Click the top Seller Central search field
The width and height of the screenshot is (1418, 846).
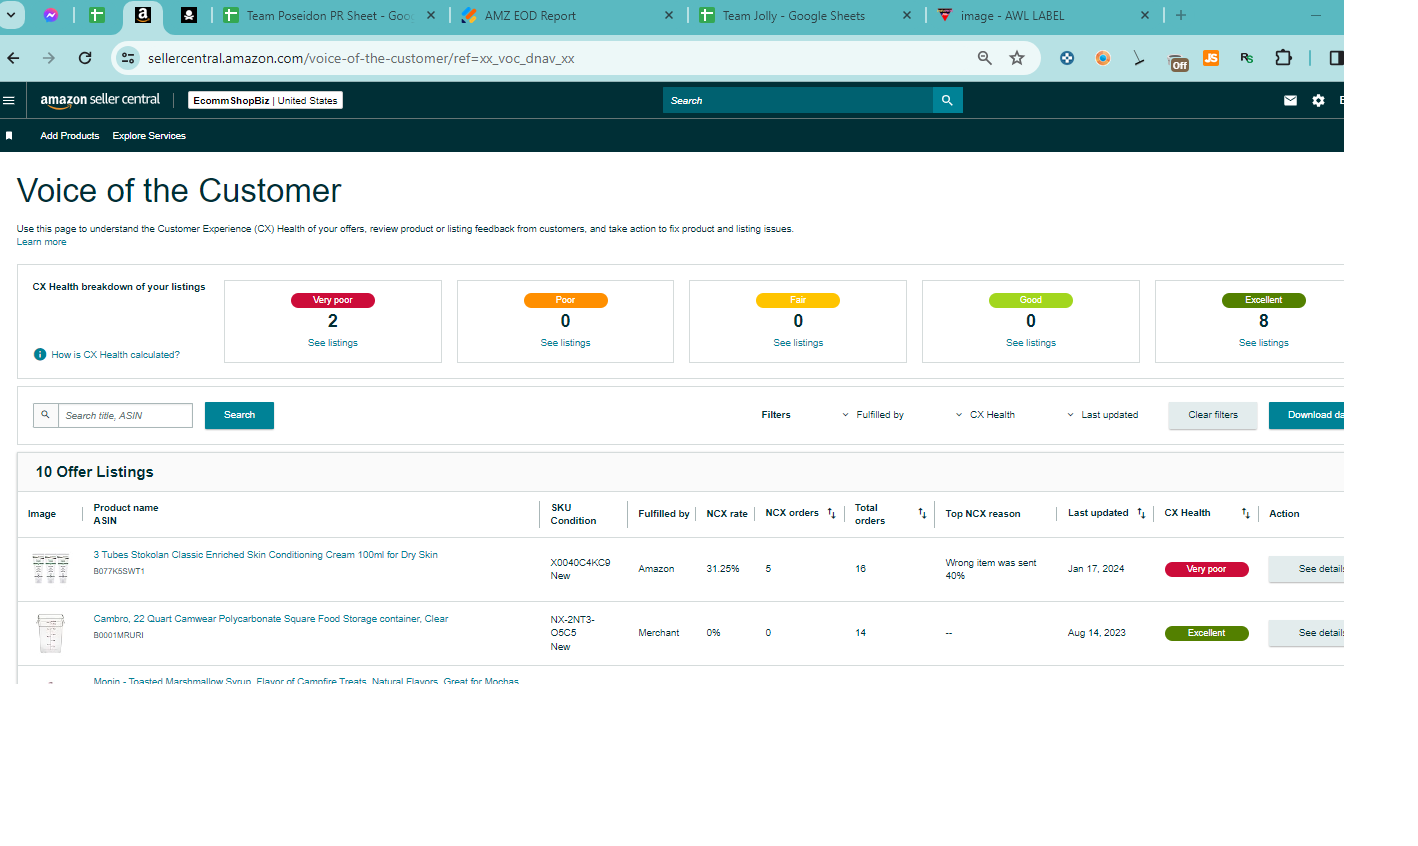[798, 100]
